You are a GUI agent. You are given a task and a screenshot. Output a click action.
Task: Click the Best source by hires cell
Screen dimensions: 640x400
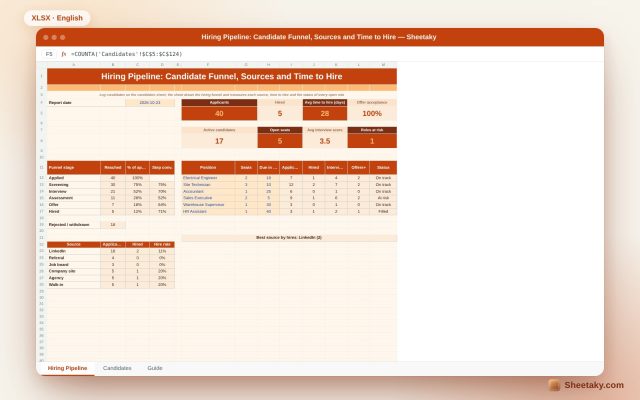[289, 238]
